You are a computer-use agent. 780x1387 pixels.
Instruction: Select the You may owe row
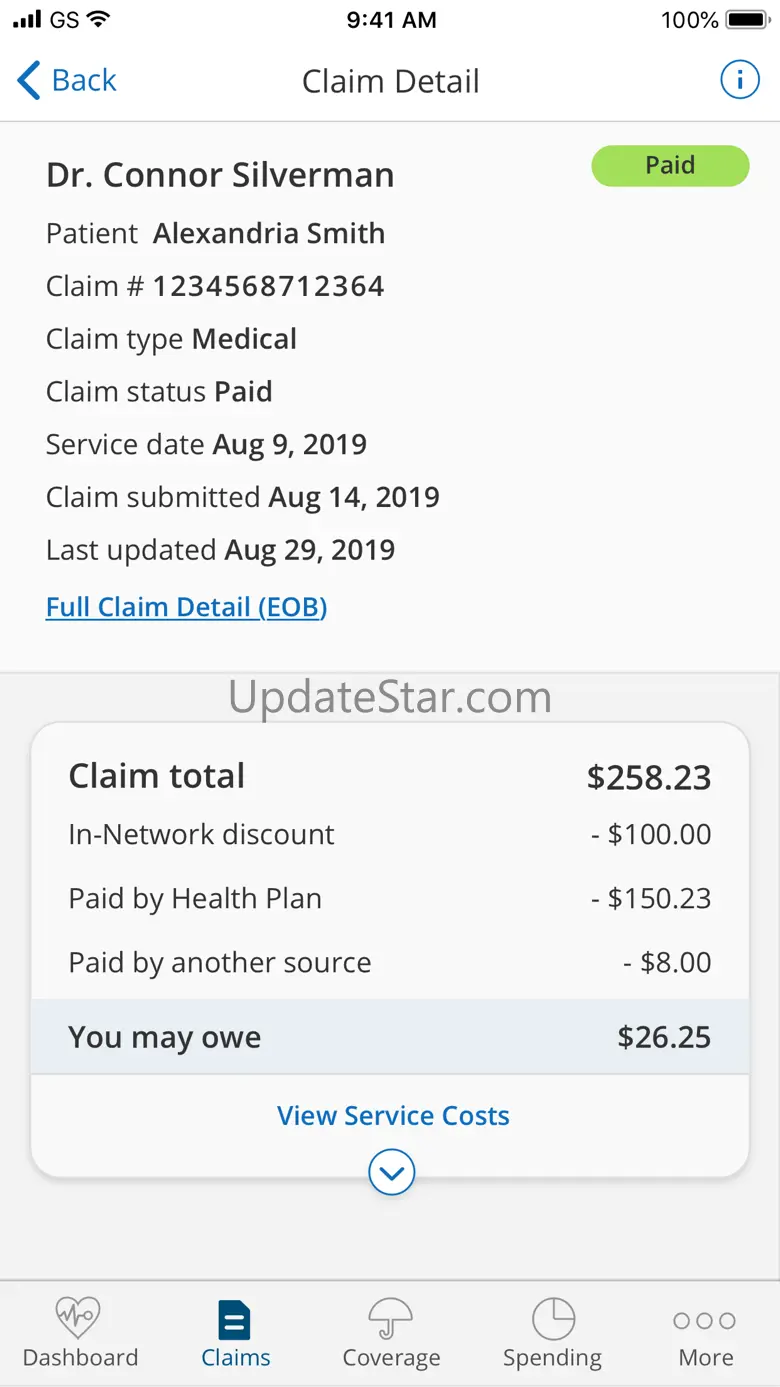point(390,1037)
